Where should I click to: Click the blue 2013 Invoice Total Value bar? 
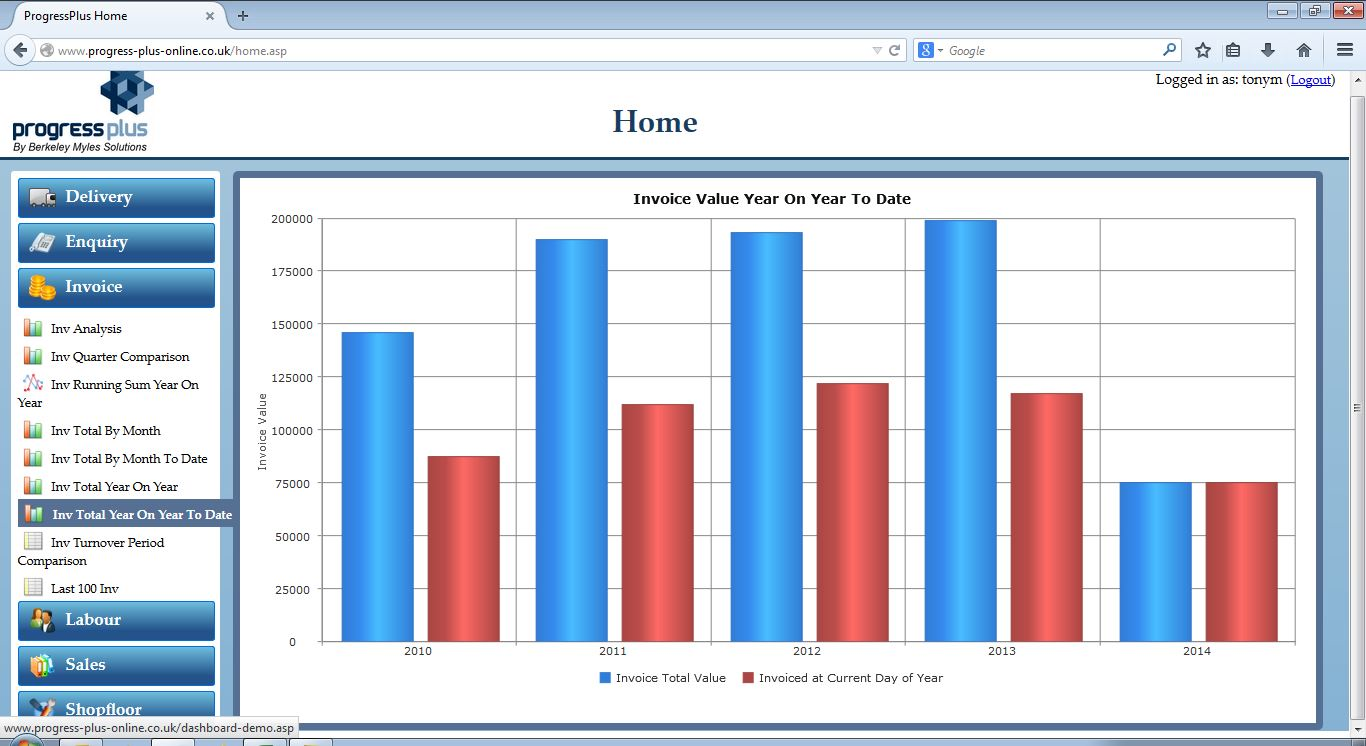point(960,431)
